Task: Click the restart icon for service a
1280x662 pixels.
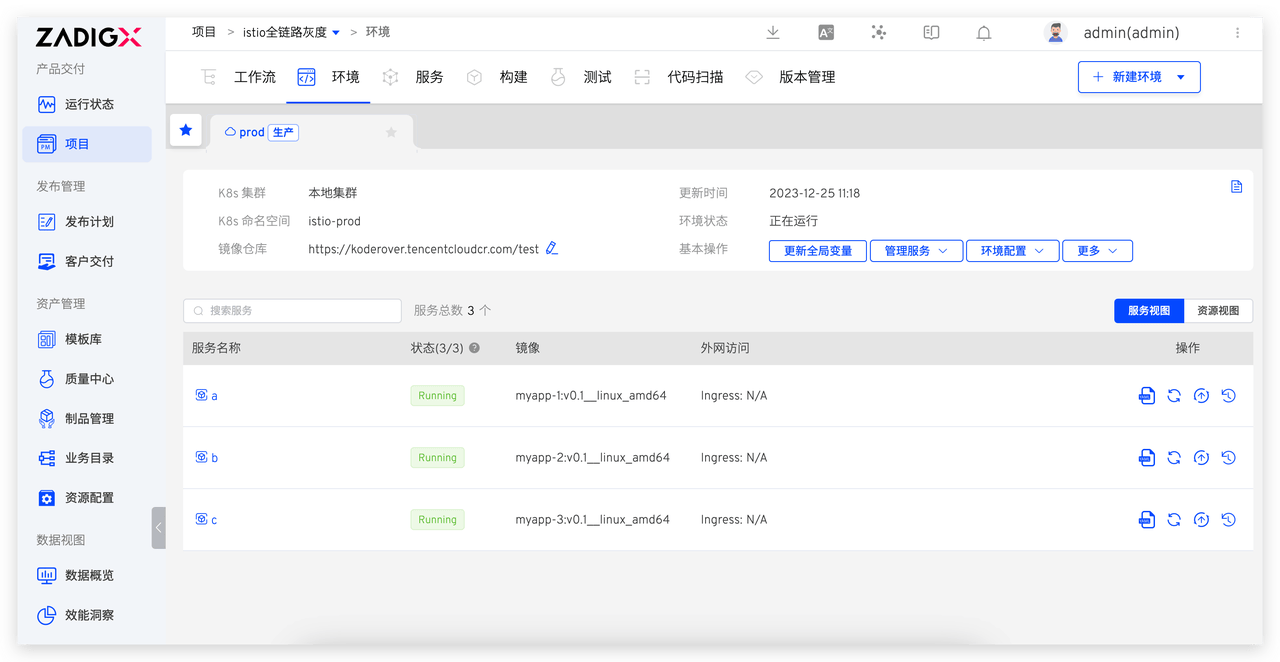Action: pos(1174,396)
